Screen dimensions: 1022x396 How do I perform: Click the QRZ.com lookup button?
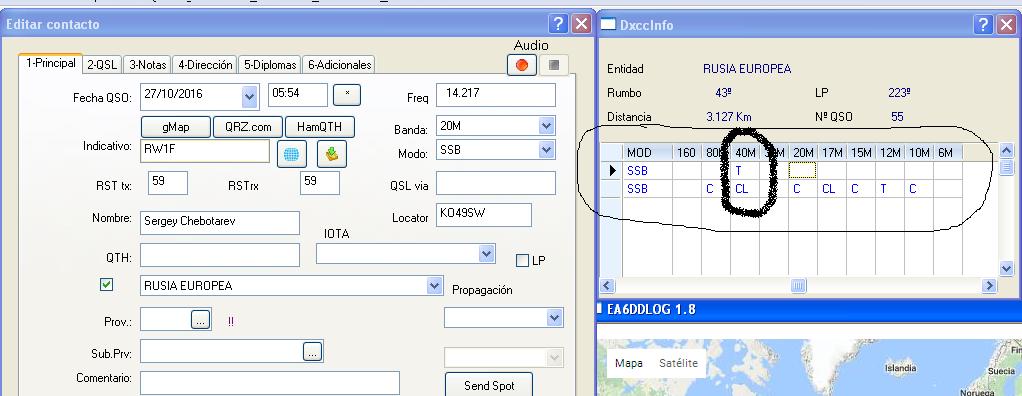[x=248, y=127]
